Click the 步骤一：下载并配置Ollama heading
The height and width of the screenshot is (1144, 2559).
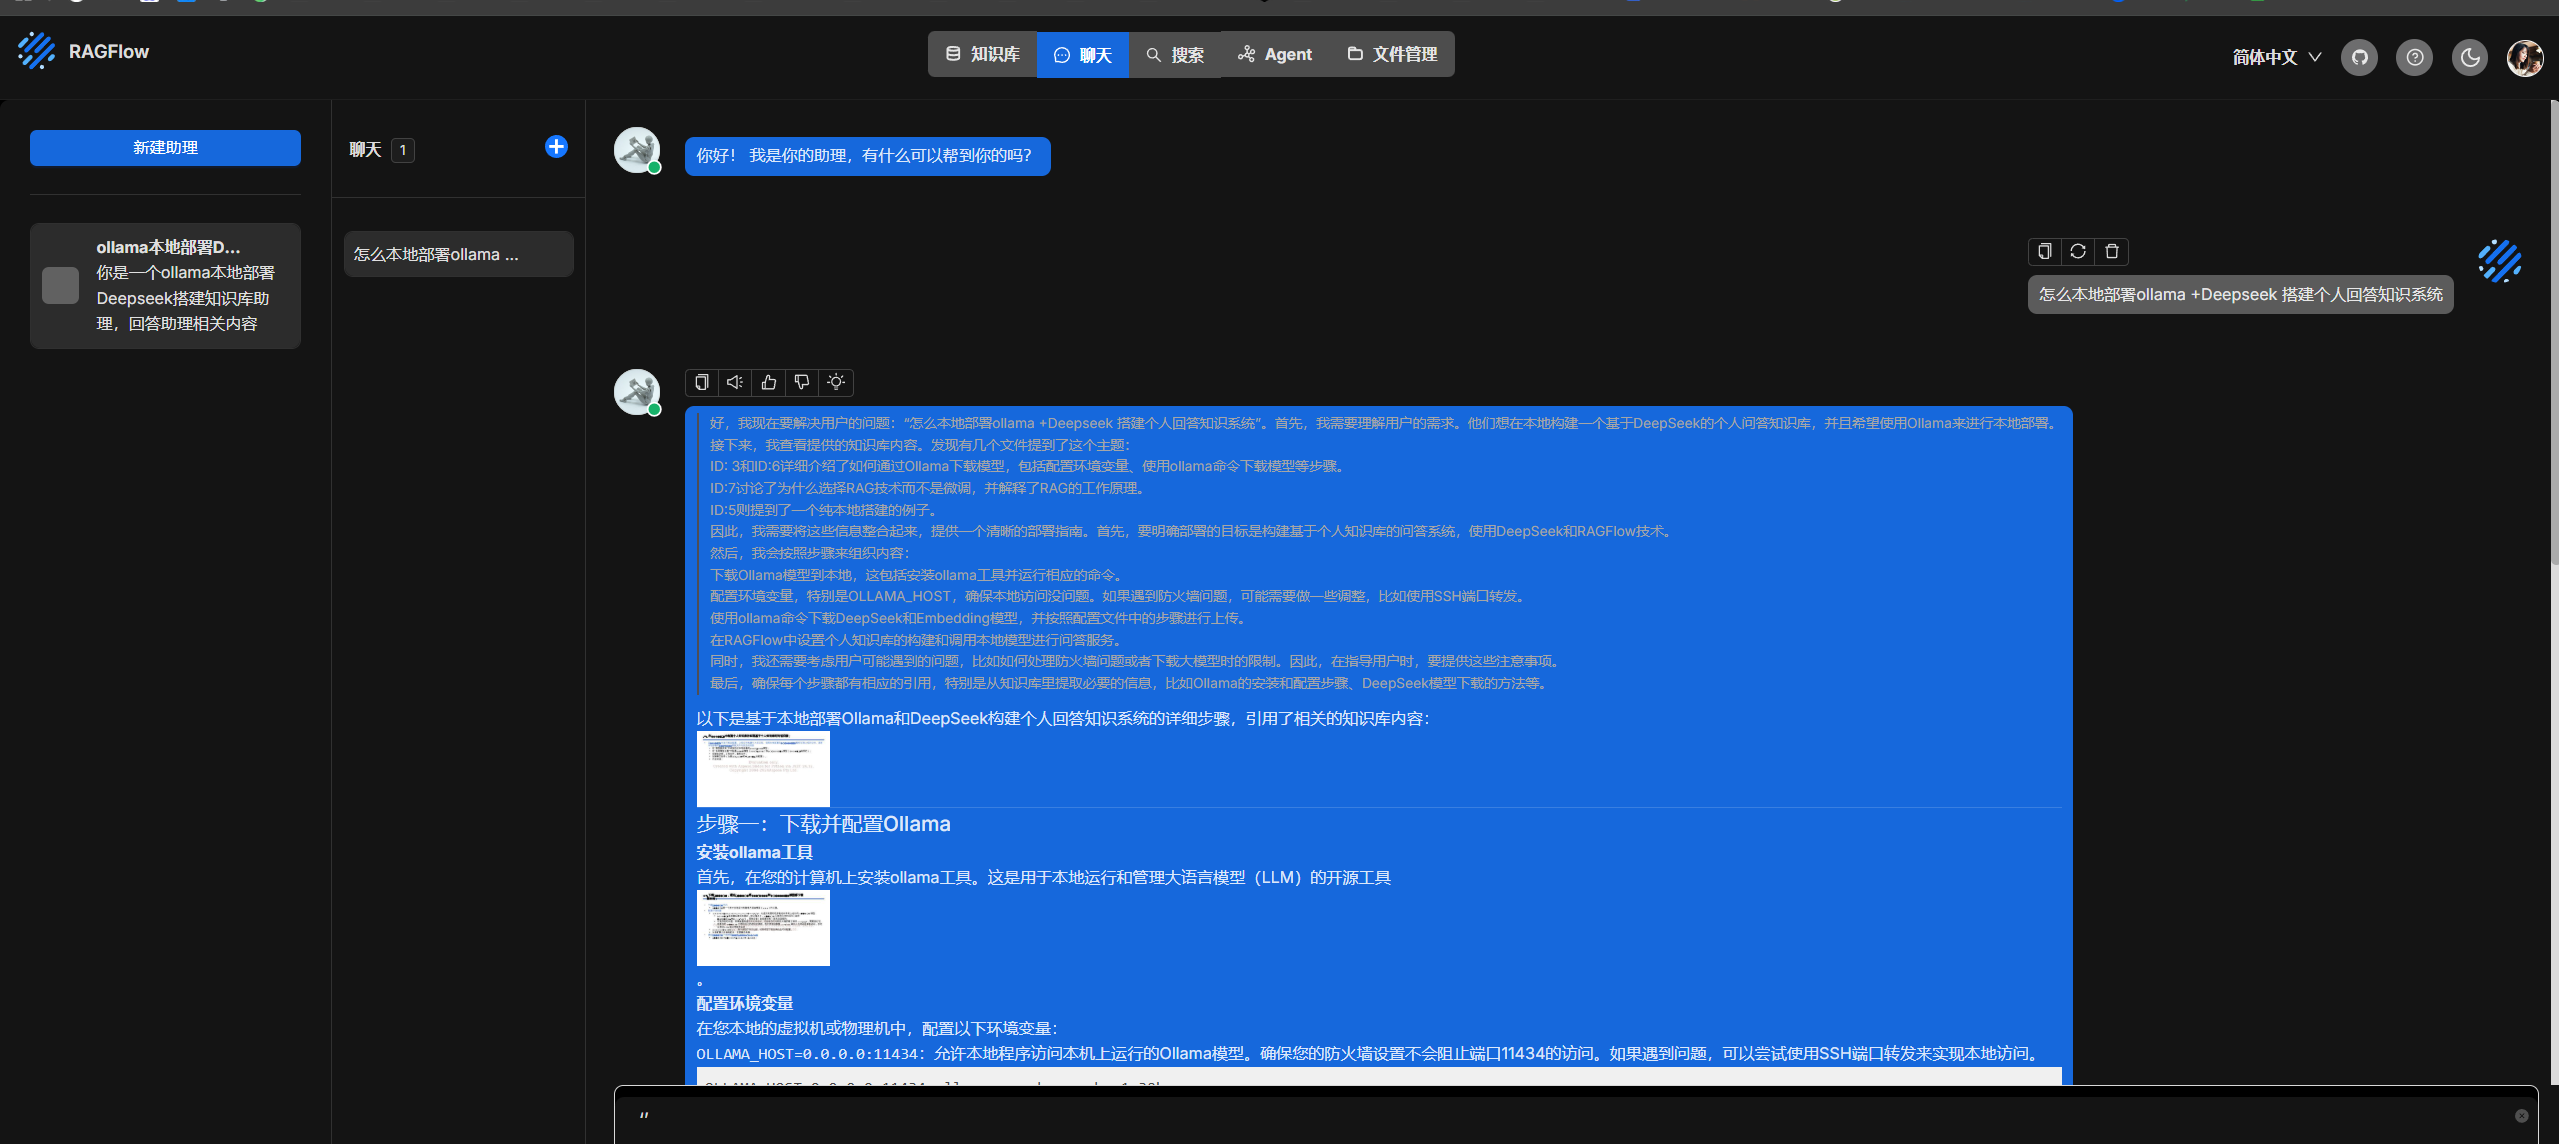pyautogui.click(x=823, y=824)
